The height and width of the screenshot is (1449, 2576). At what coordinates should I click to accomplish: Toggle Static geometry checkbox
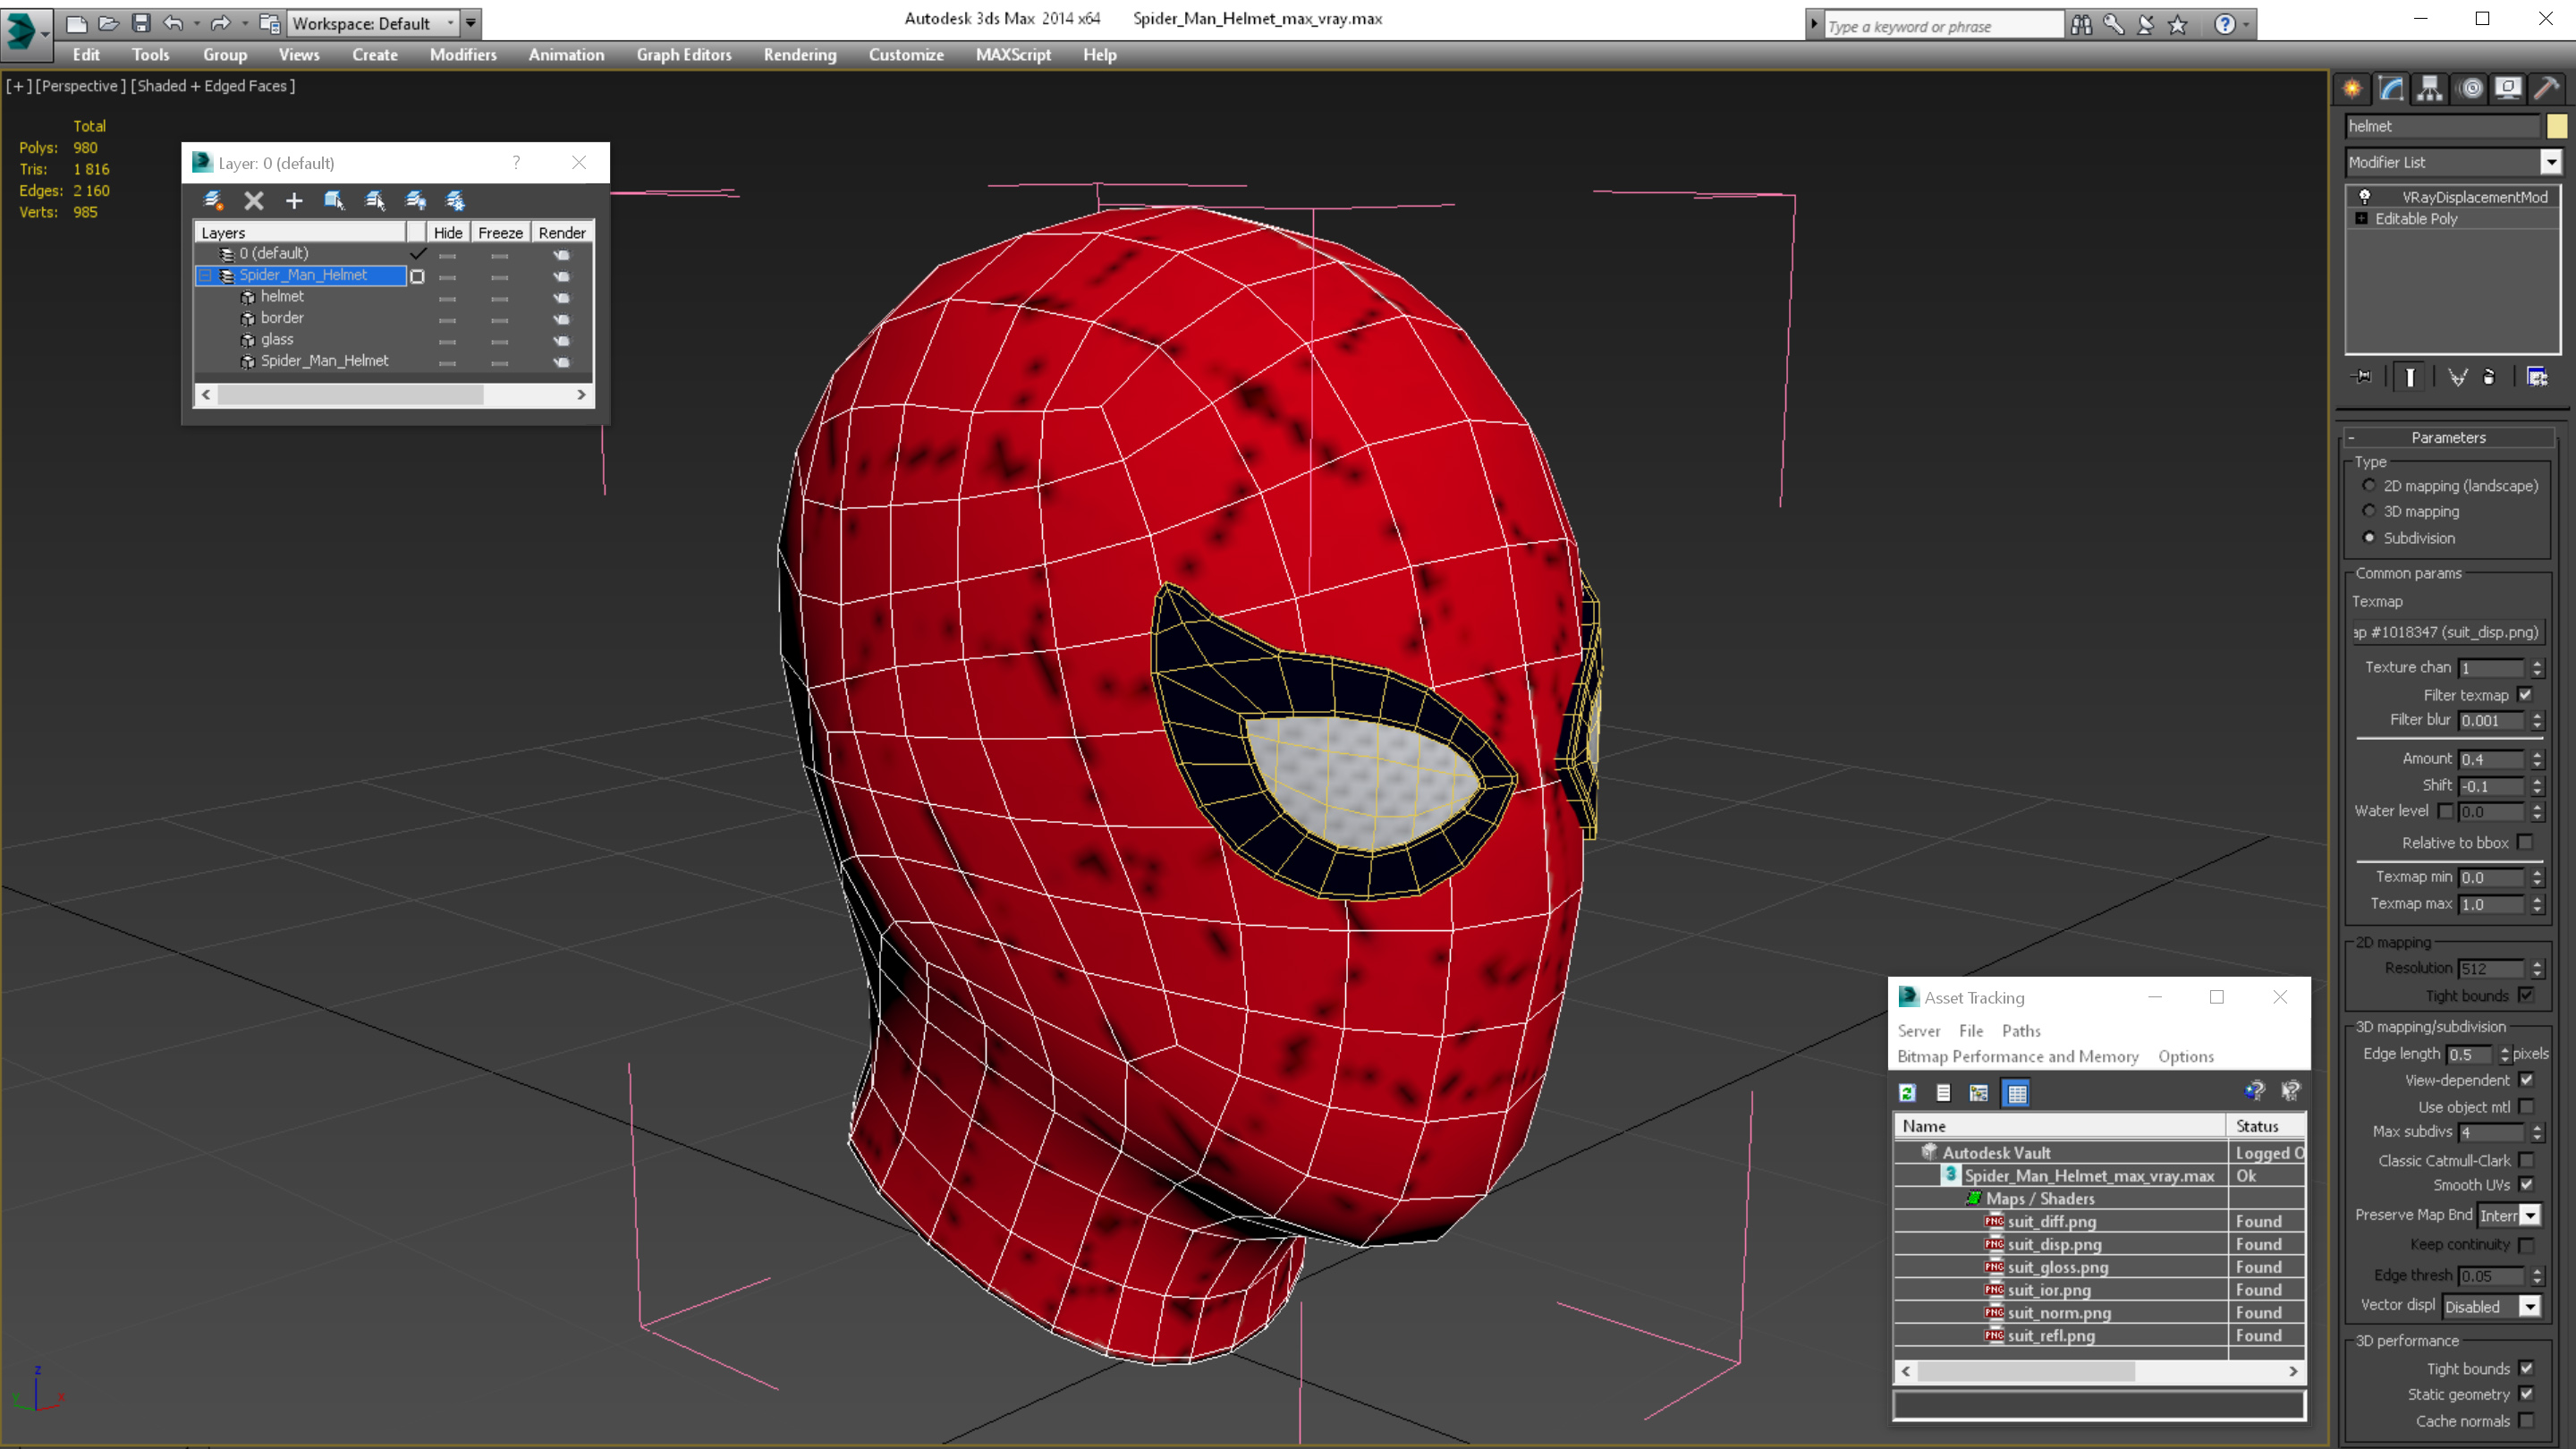2527,1394
